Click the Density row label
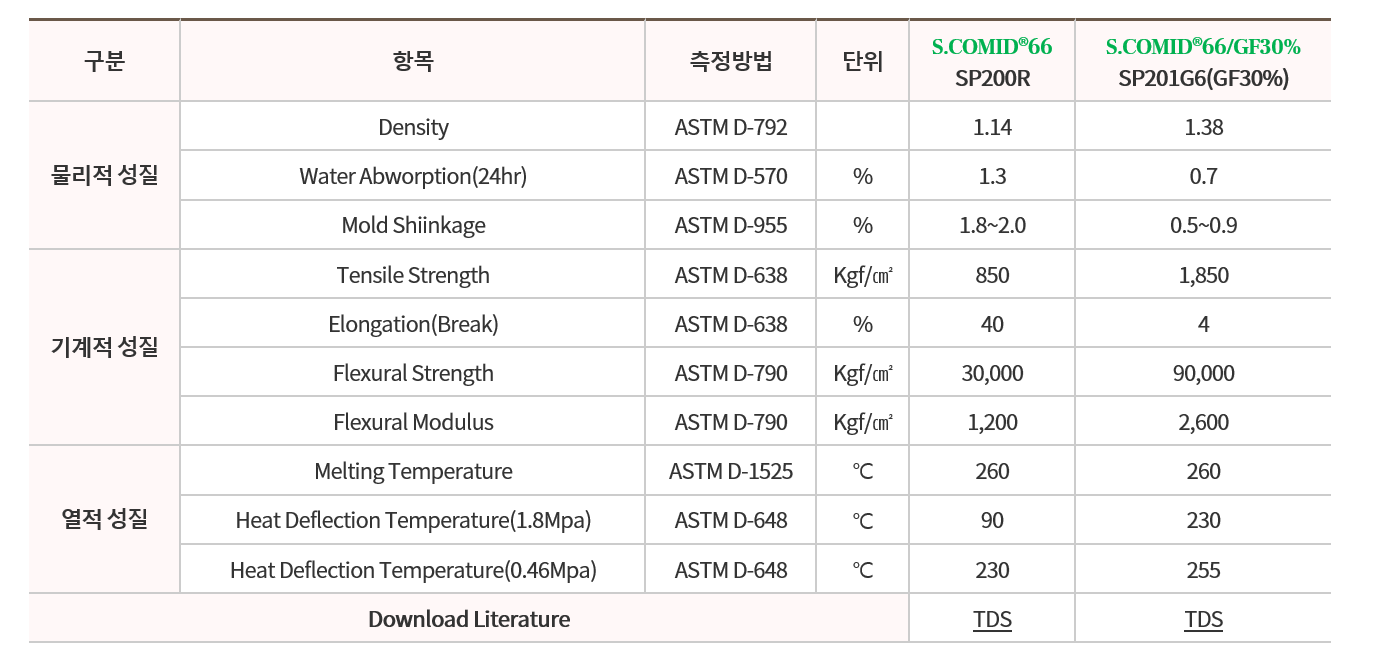Image resolution: width=1380 pixels, height=671 pixels. [413, 128]
